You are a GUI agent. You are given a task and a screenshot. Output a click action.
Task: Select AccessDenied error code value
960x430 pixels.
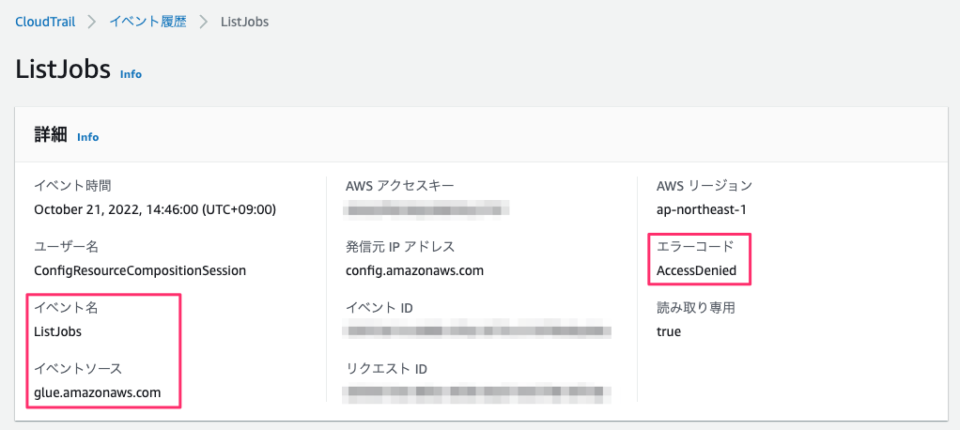[696, 271]
